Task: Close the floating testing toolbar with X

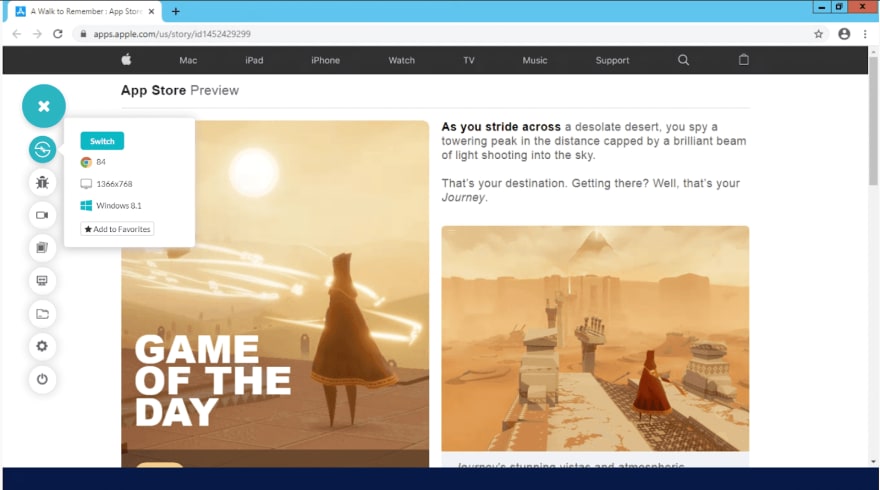Action: click(44, 106)
